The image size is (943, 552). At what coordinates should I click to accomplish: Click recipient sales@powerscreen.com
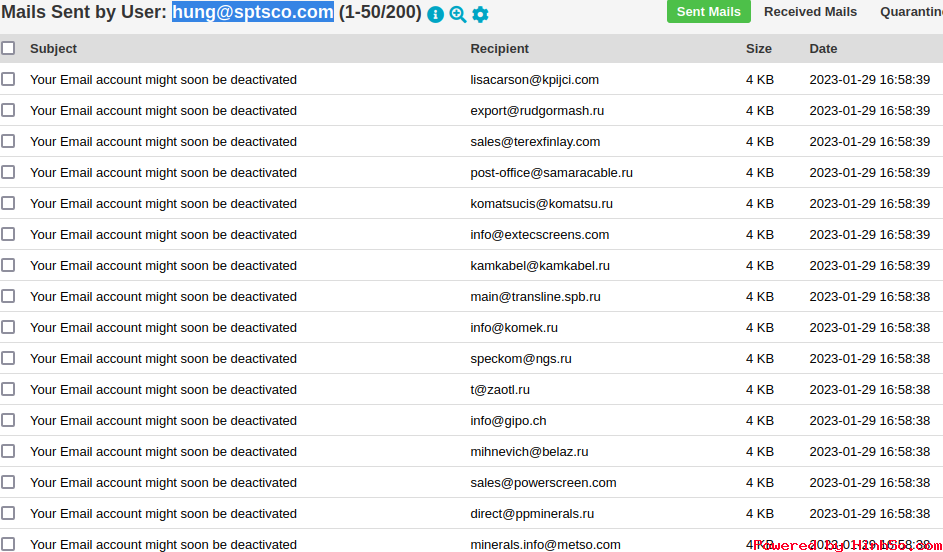click(x=543, y=482)
